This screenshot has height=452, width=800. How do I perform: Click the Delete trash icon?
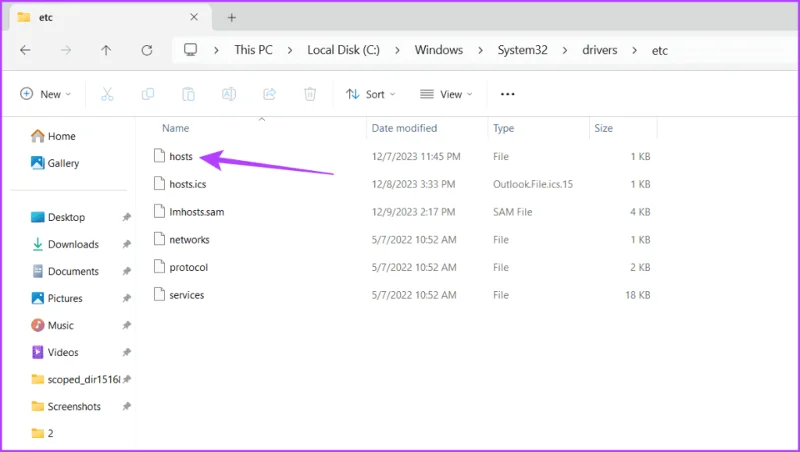pos(310,94)
